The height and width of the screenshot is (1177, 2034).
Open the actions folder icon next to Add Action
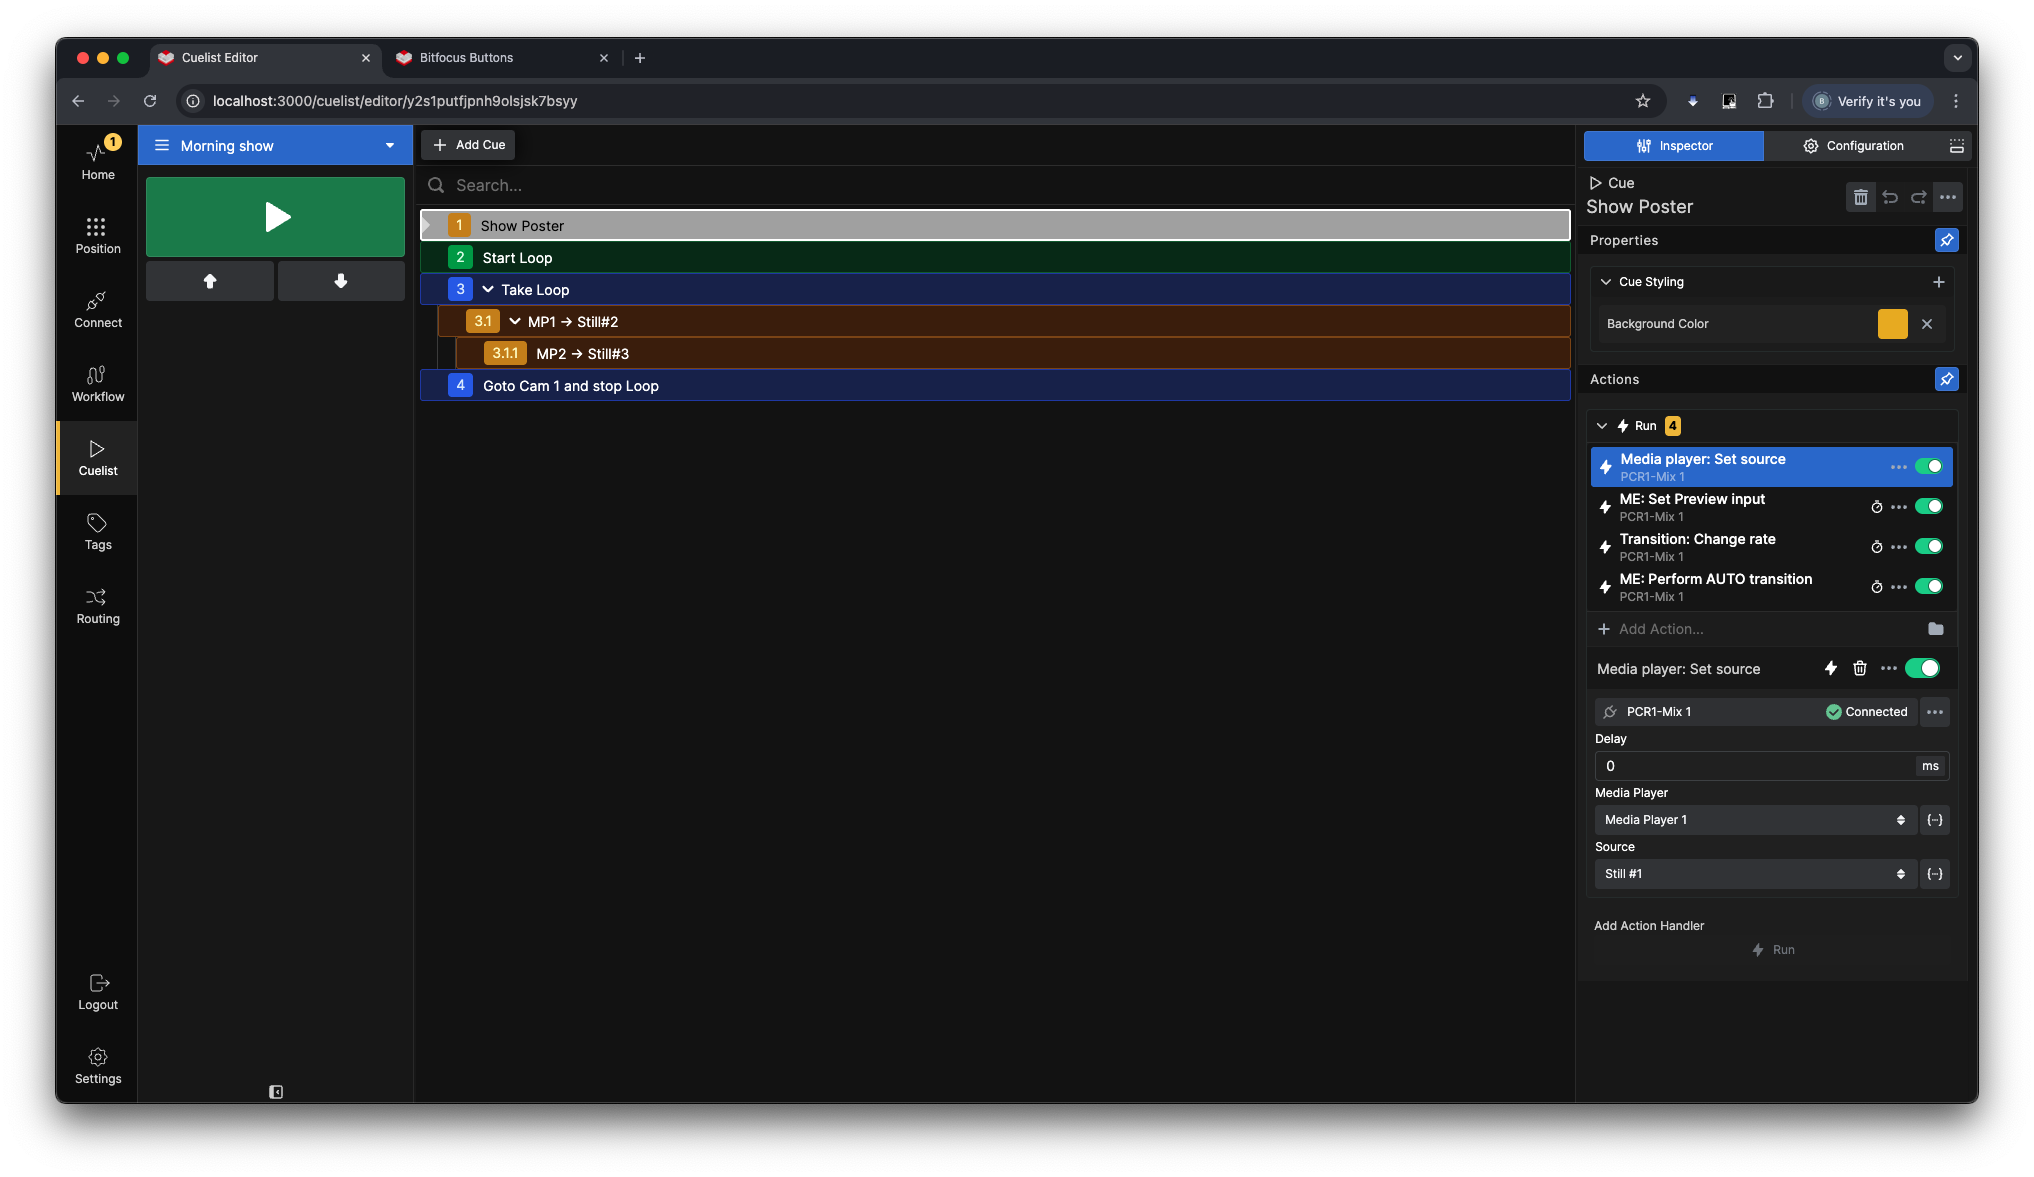(1935, 629)
